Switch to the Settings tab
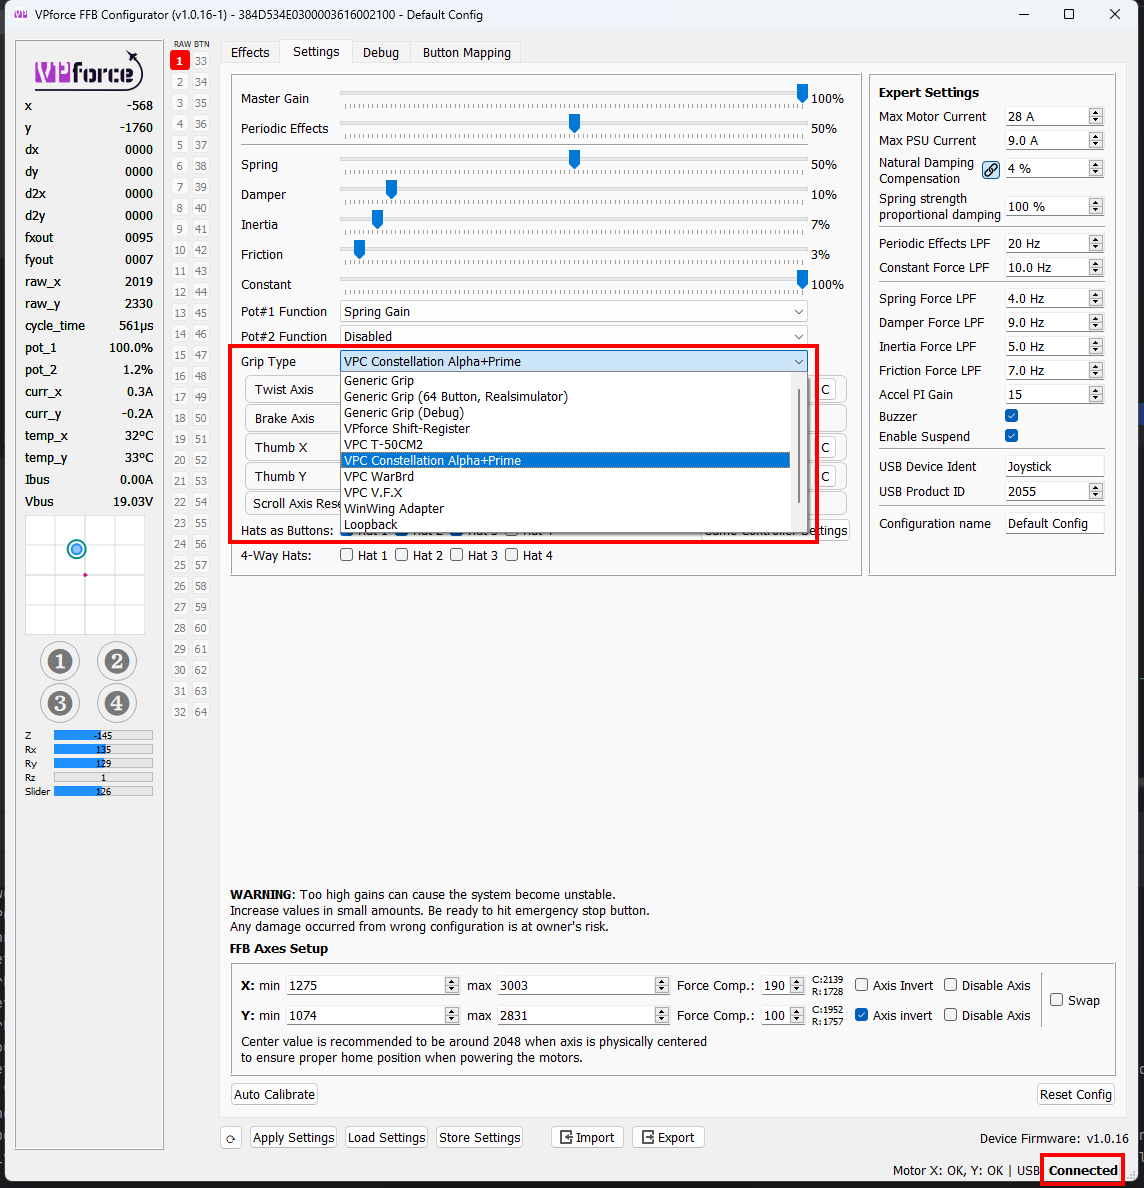1144x1188 pixels. (x=316, y=52)
